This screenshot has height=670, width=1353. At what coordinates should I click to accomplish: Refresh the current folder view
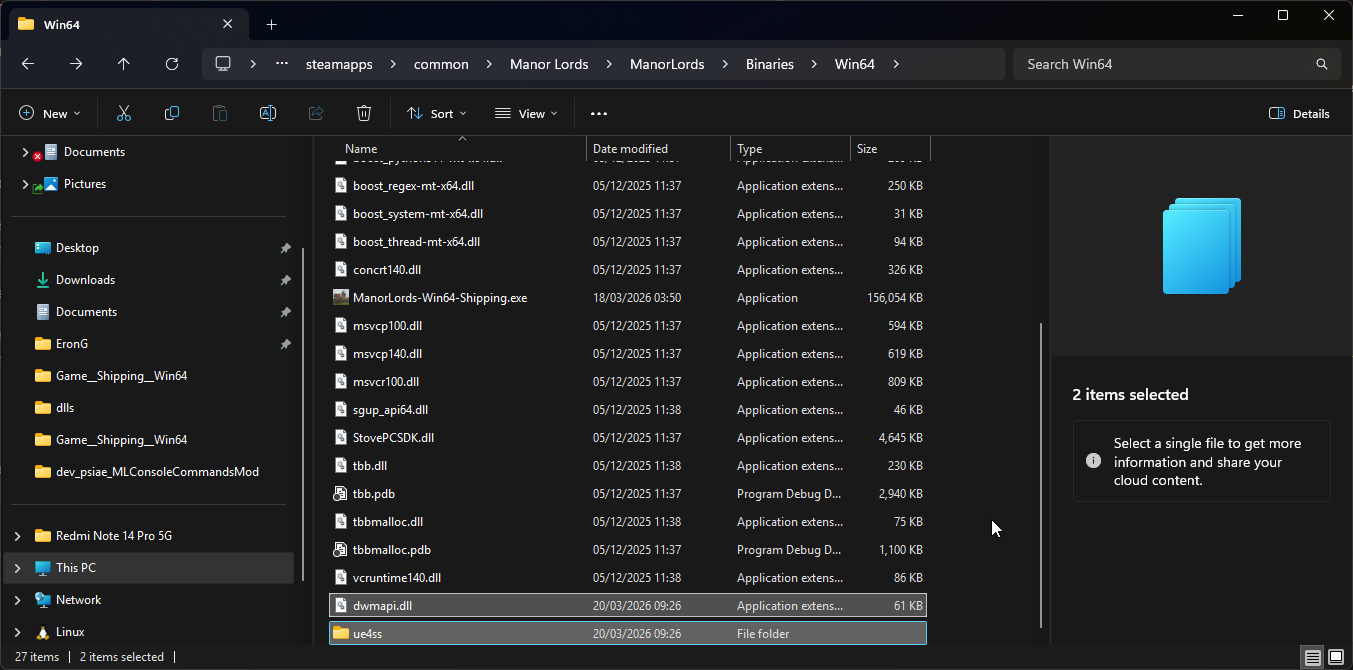click(x=172, y=64)
